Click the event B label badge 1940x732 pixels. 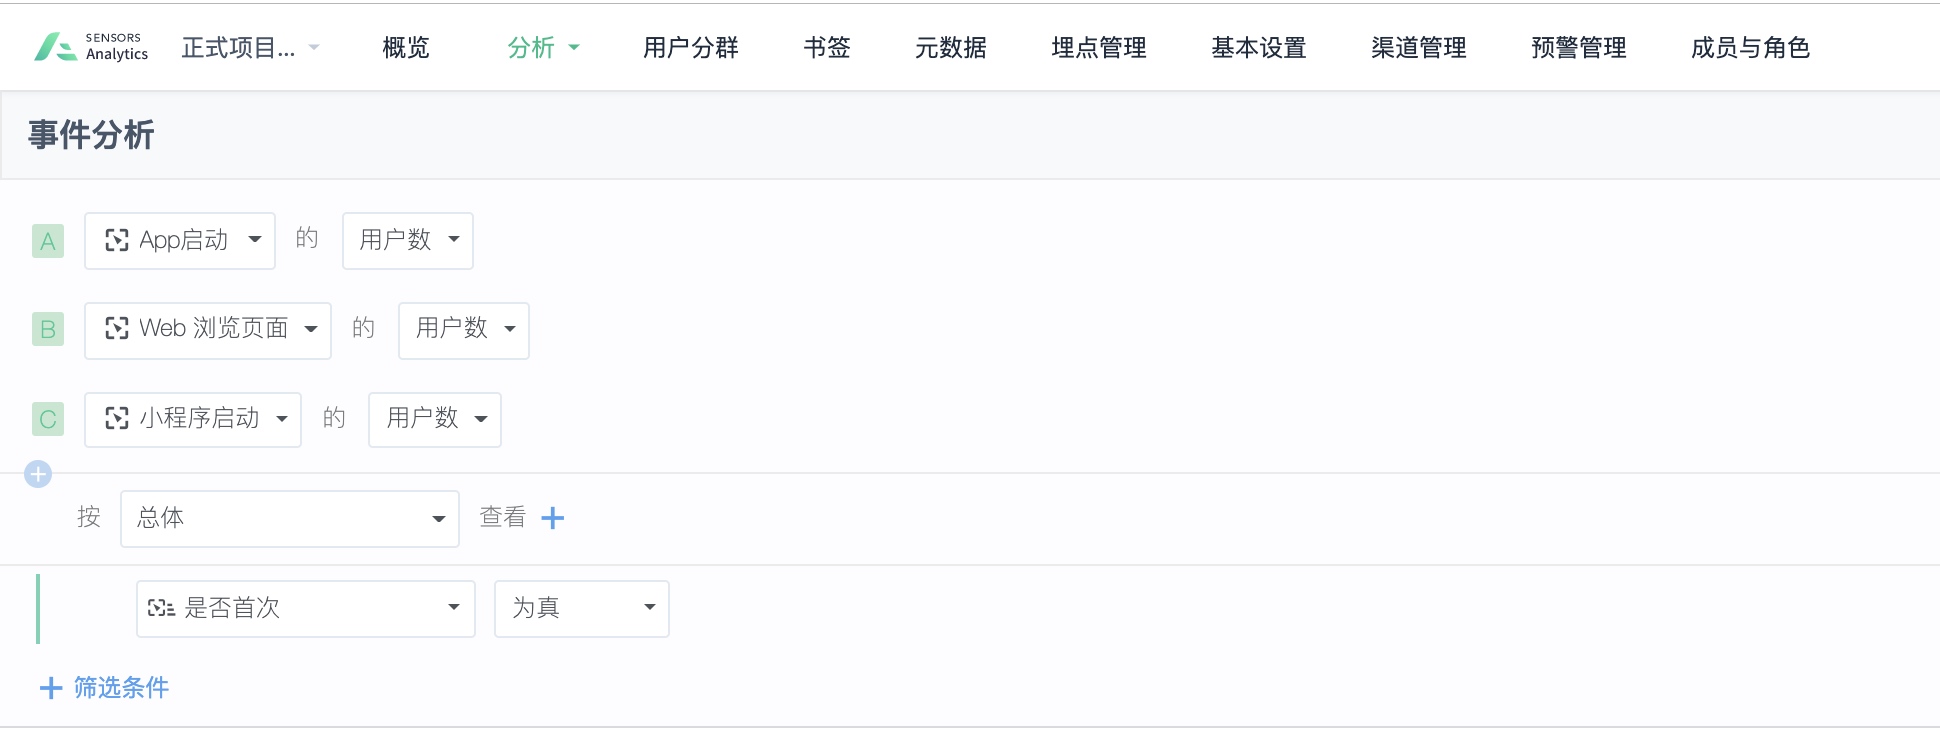[48, 329]
